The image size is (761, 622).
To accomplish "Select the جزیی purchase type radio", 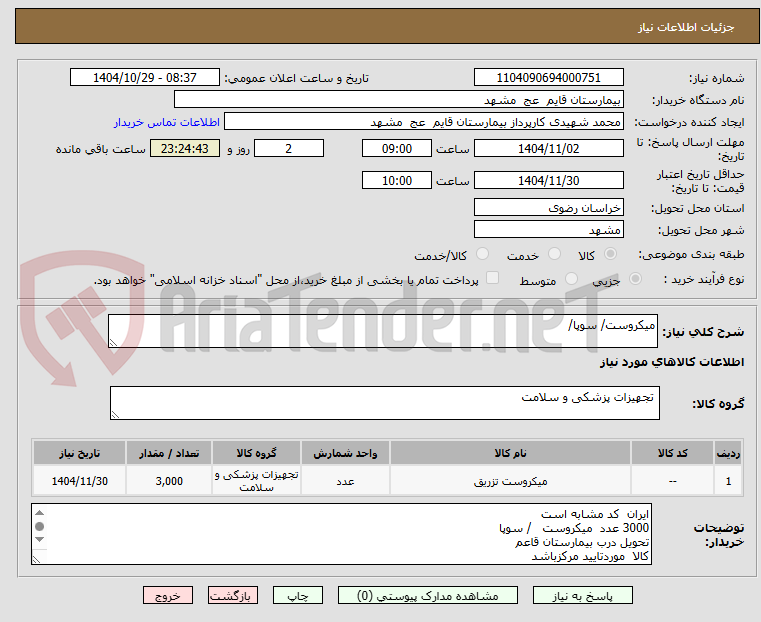I will 635,278.
